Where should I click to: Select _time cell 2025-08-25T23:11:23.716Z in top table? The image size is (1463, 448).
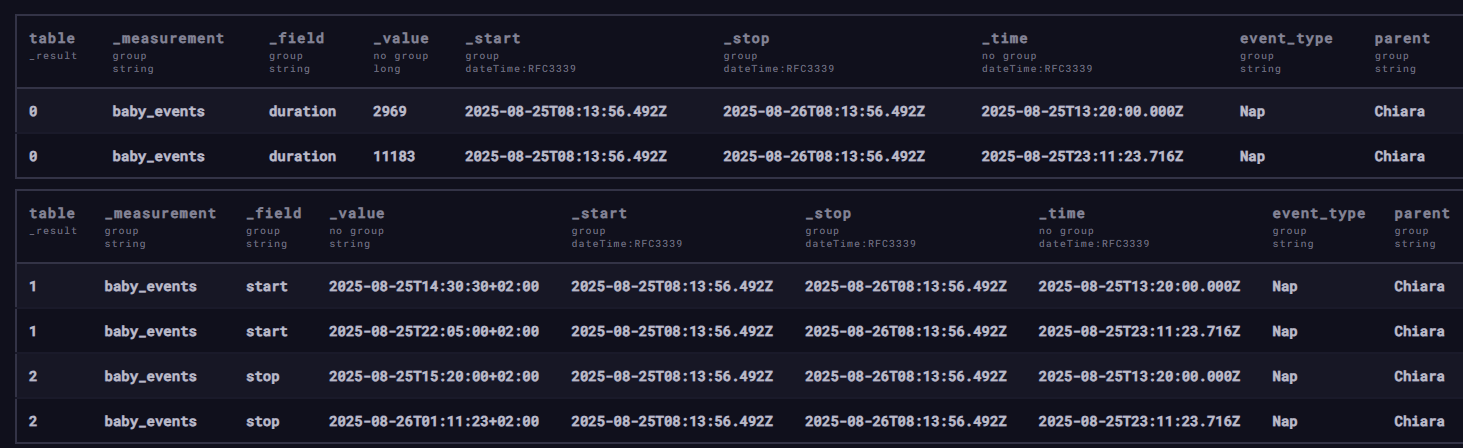point(1082,156)
